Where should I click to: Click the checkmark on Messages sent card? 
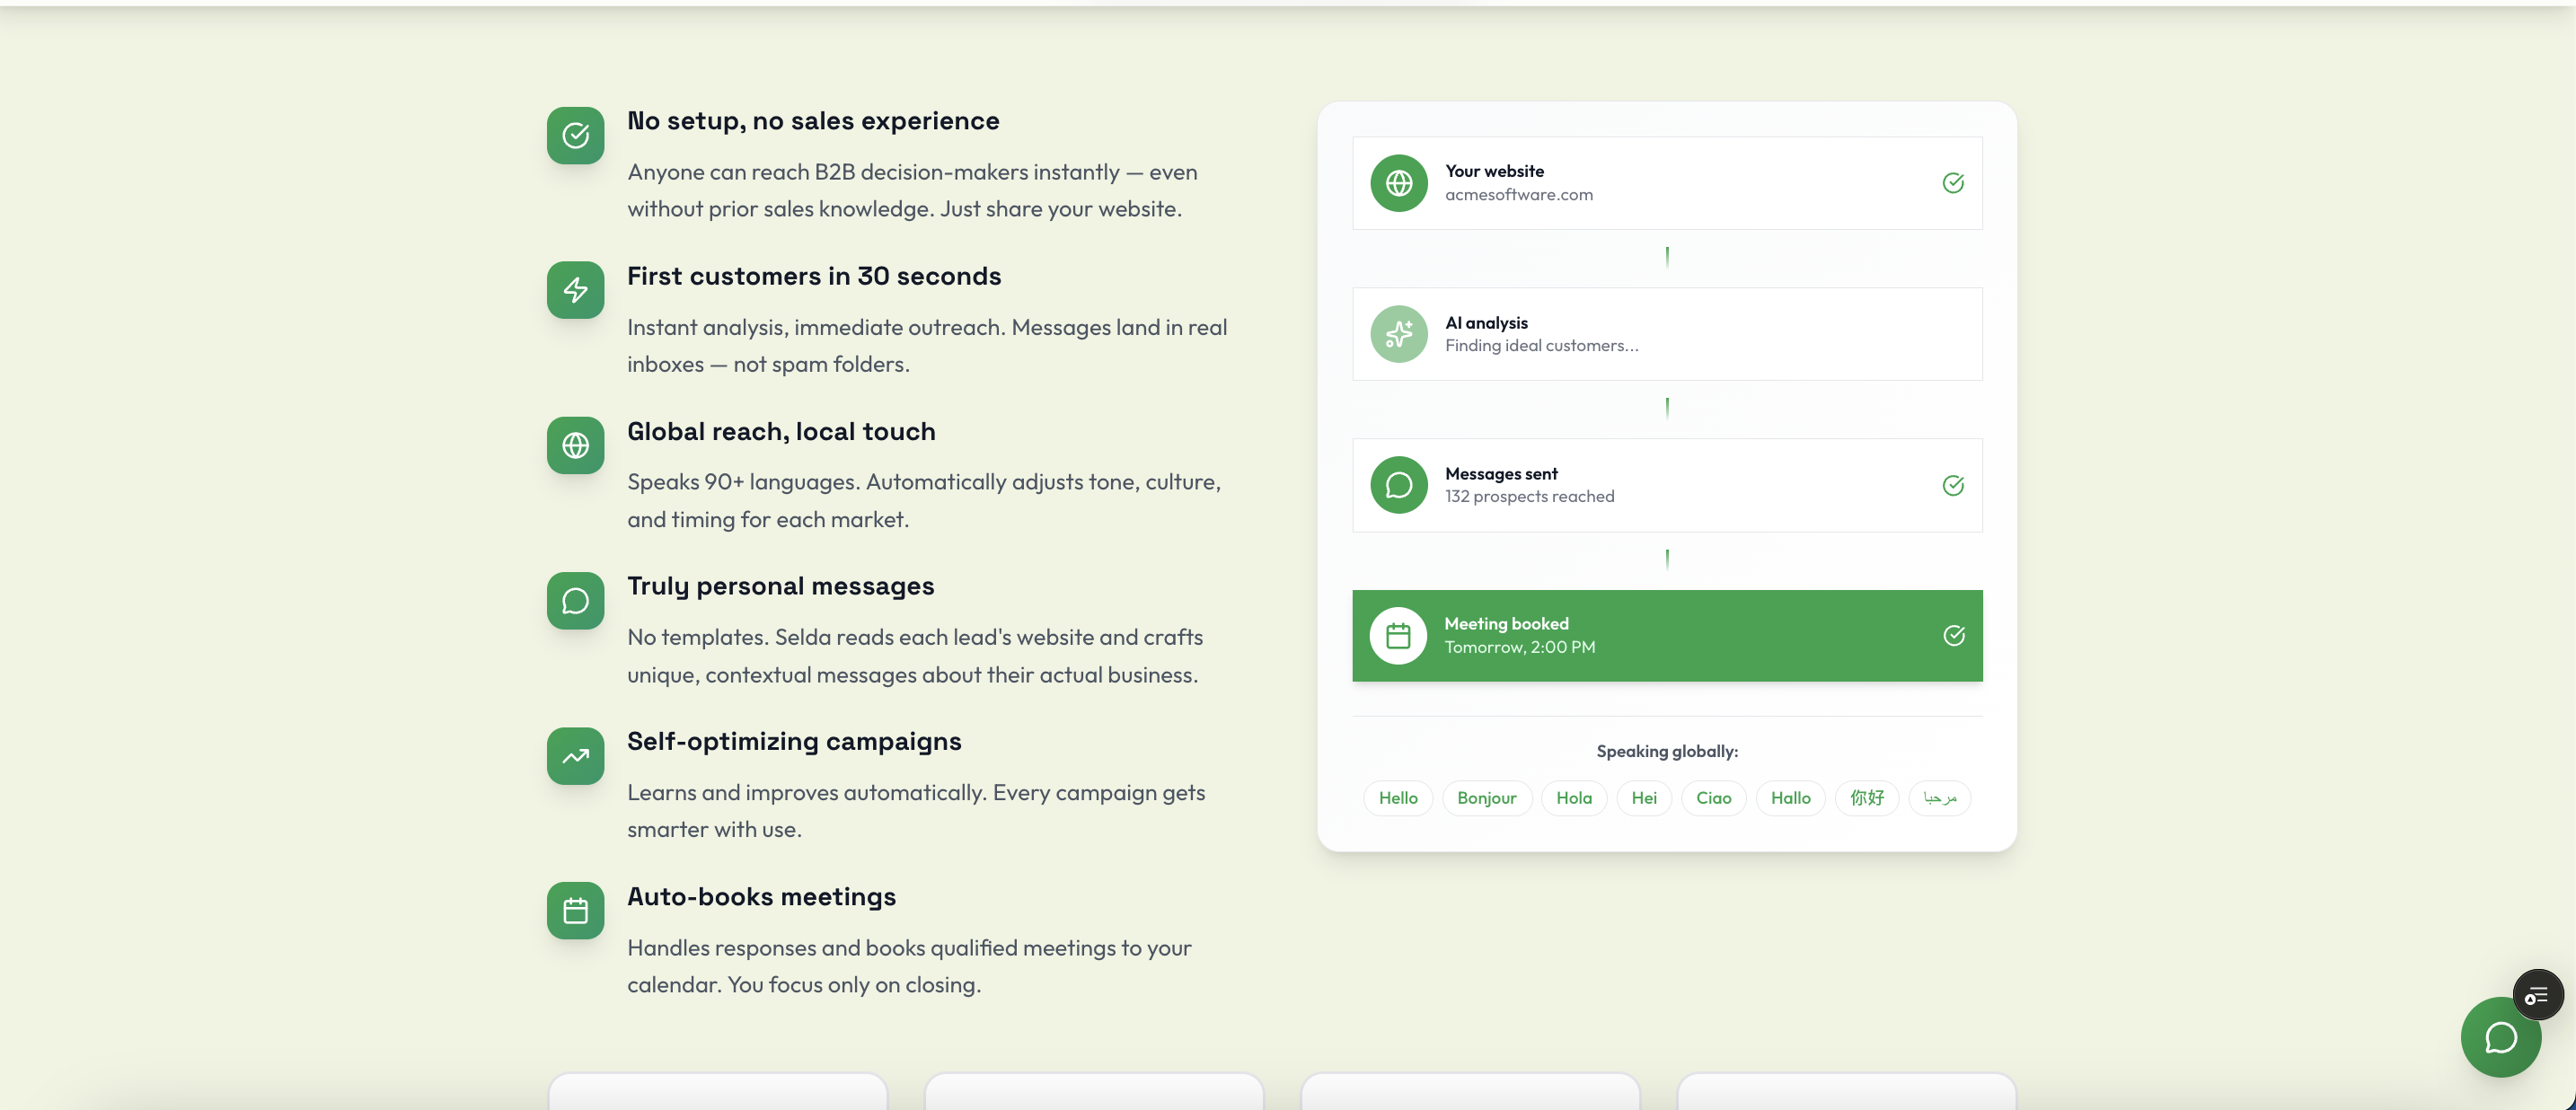point(1952,486)
